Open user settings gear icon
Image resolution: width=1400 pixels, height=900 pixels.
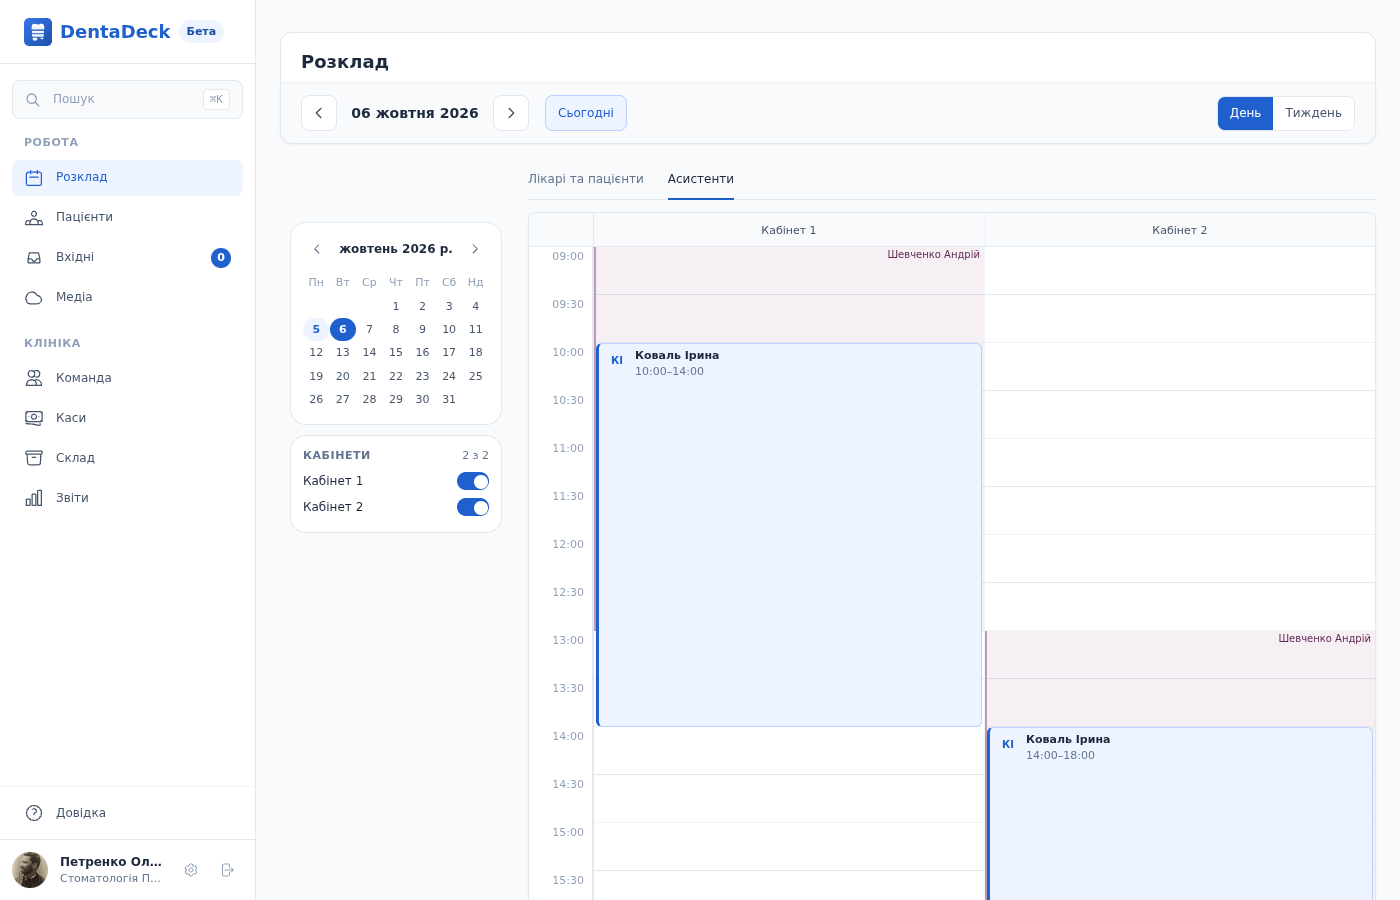coord(191,870)
